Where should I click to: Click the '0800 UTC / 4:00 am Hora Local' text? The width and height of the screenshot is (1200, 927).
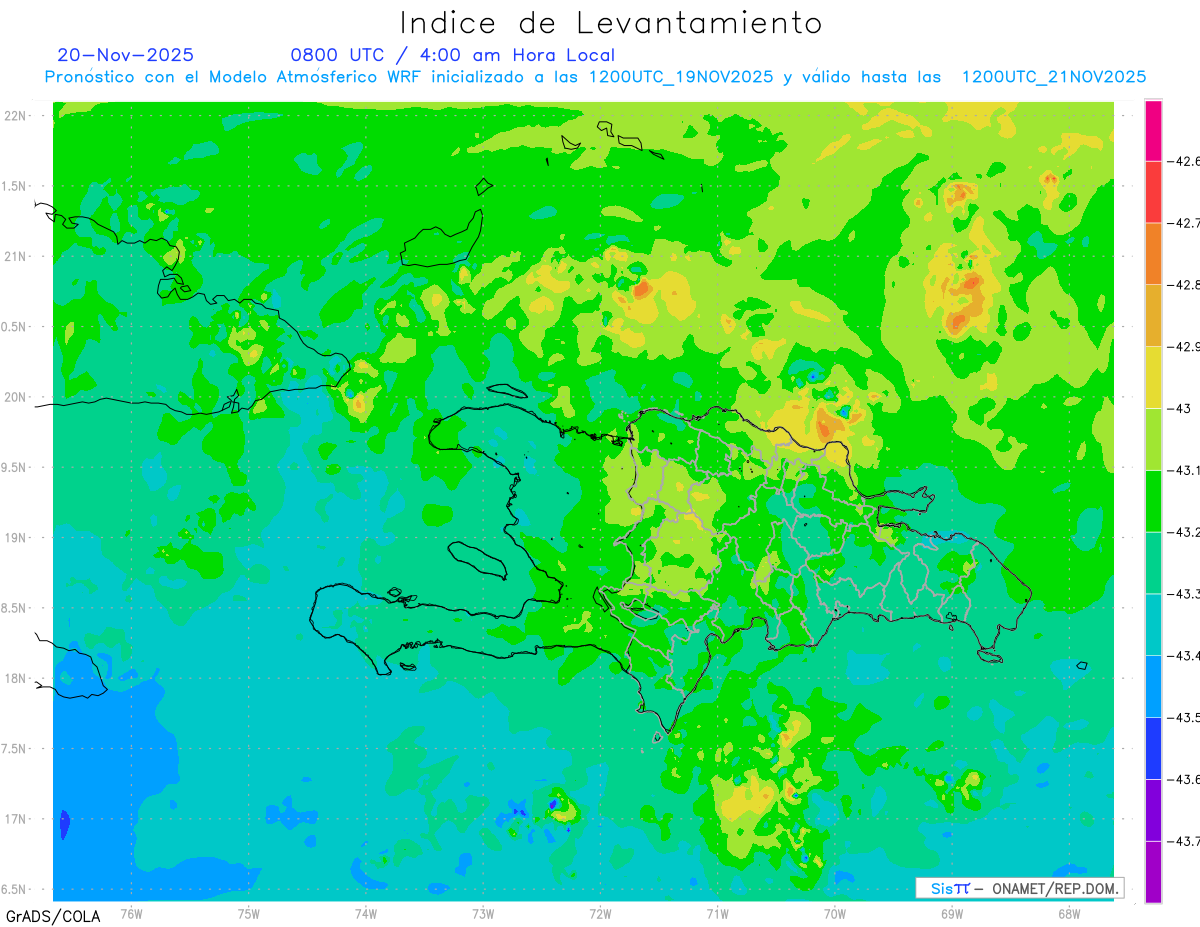pyautogui.click(x=453, y=55)
